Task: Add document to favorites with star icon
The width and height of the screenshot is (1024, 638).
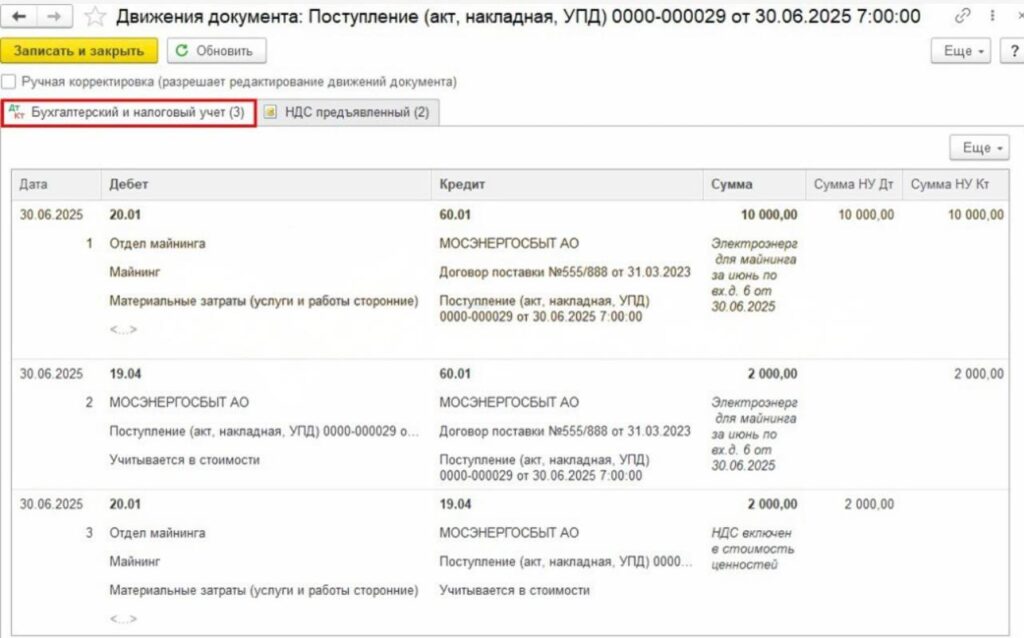Action: [x=95, y=16]
